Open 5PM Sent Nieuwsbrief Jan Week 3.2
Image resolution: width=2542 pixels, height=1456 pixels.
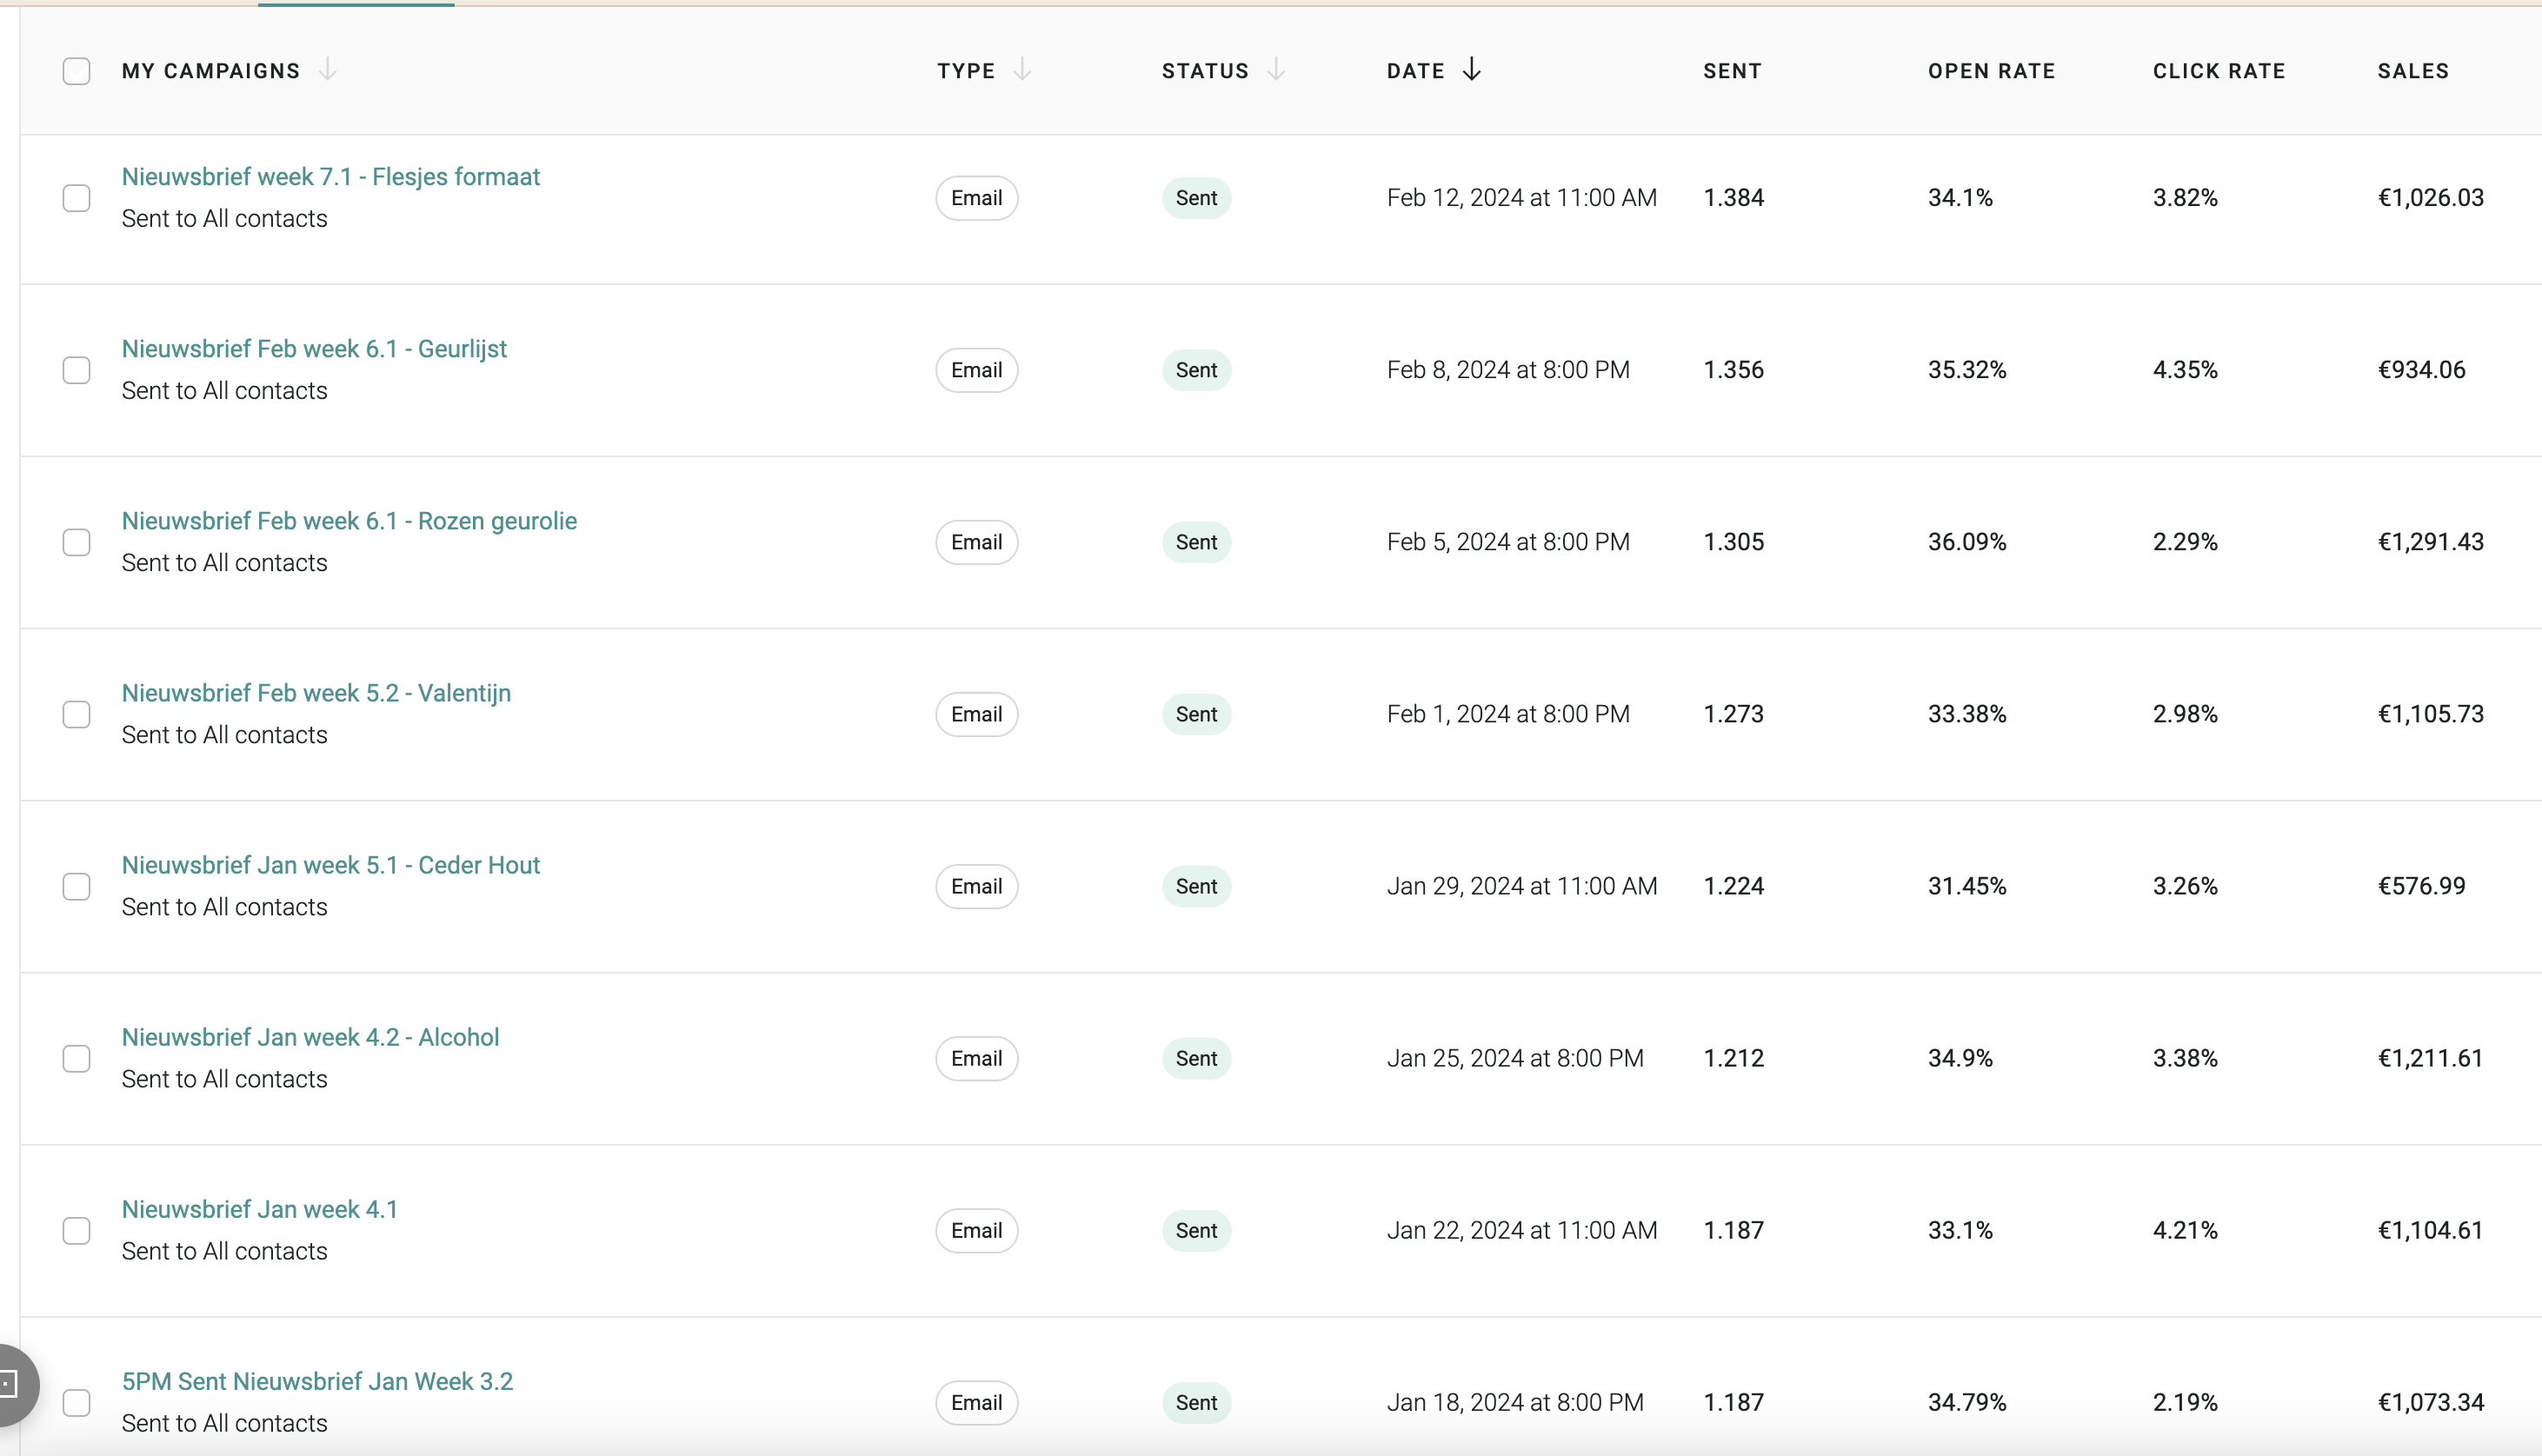[x=317, y=1381]
